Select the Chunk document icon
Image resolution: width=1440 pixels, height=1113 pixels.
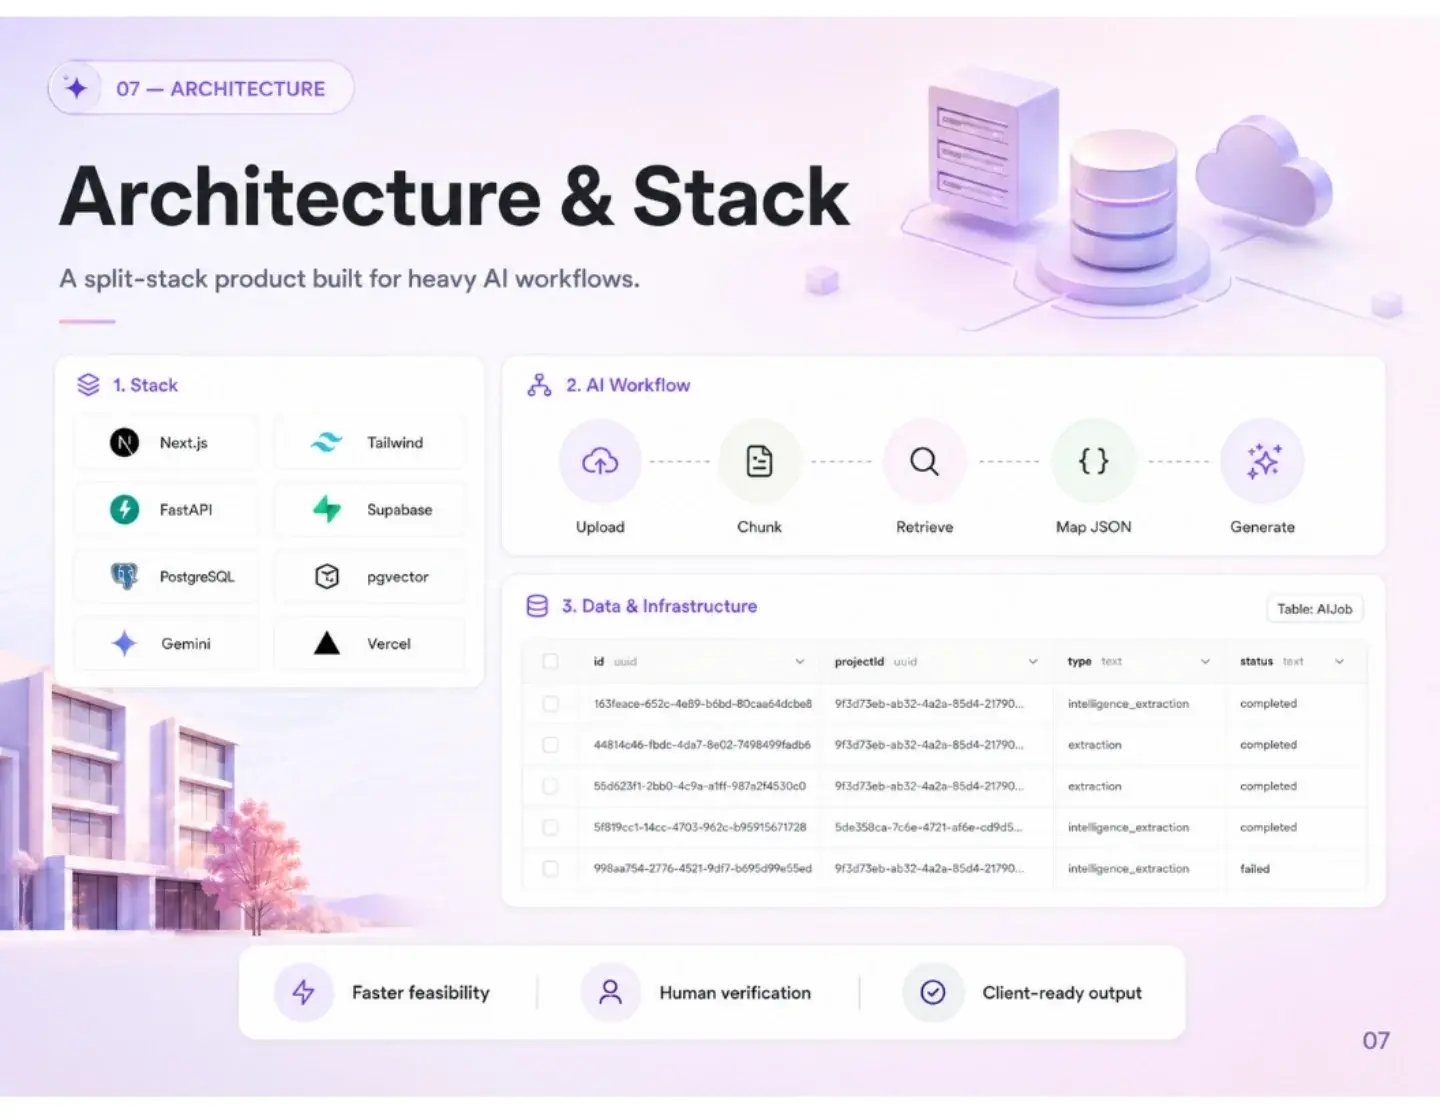pos(760,461)
